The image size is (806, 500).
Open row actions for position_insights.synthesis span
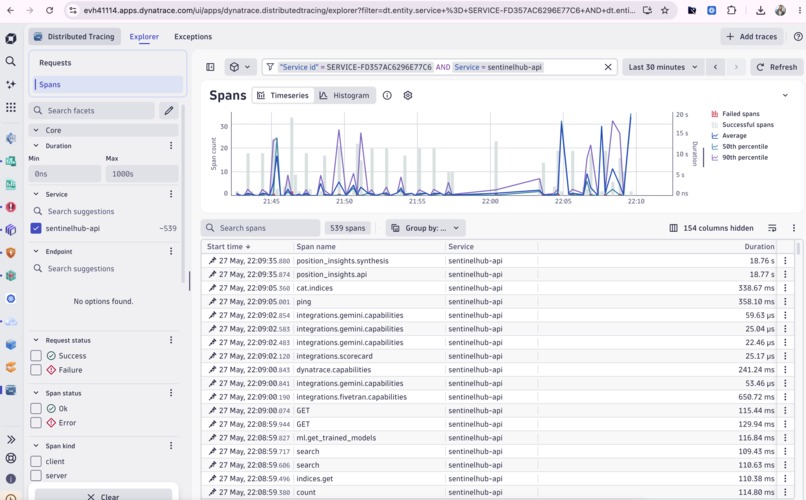(785, 261)
